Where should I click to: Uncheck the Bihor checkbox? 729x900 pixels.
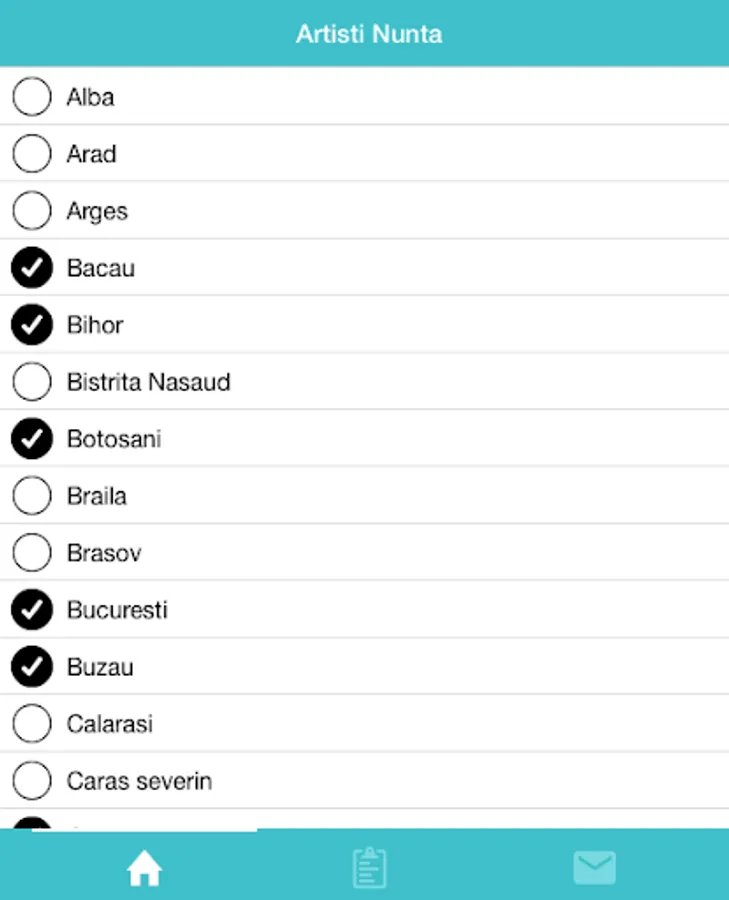(x=32, y=325)
